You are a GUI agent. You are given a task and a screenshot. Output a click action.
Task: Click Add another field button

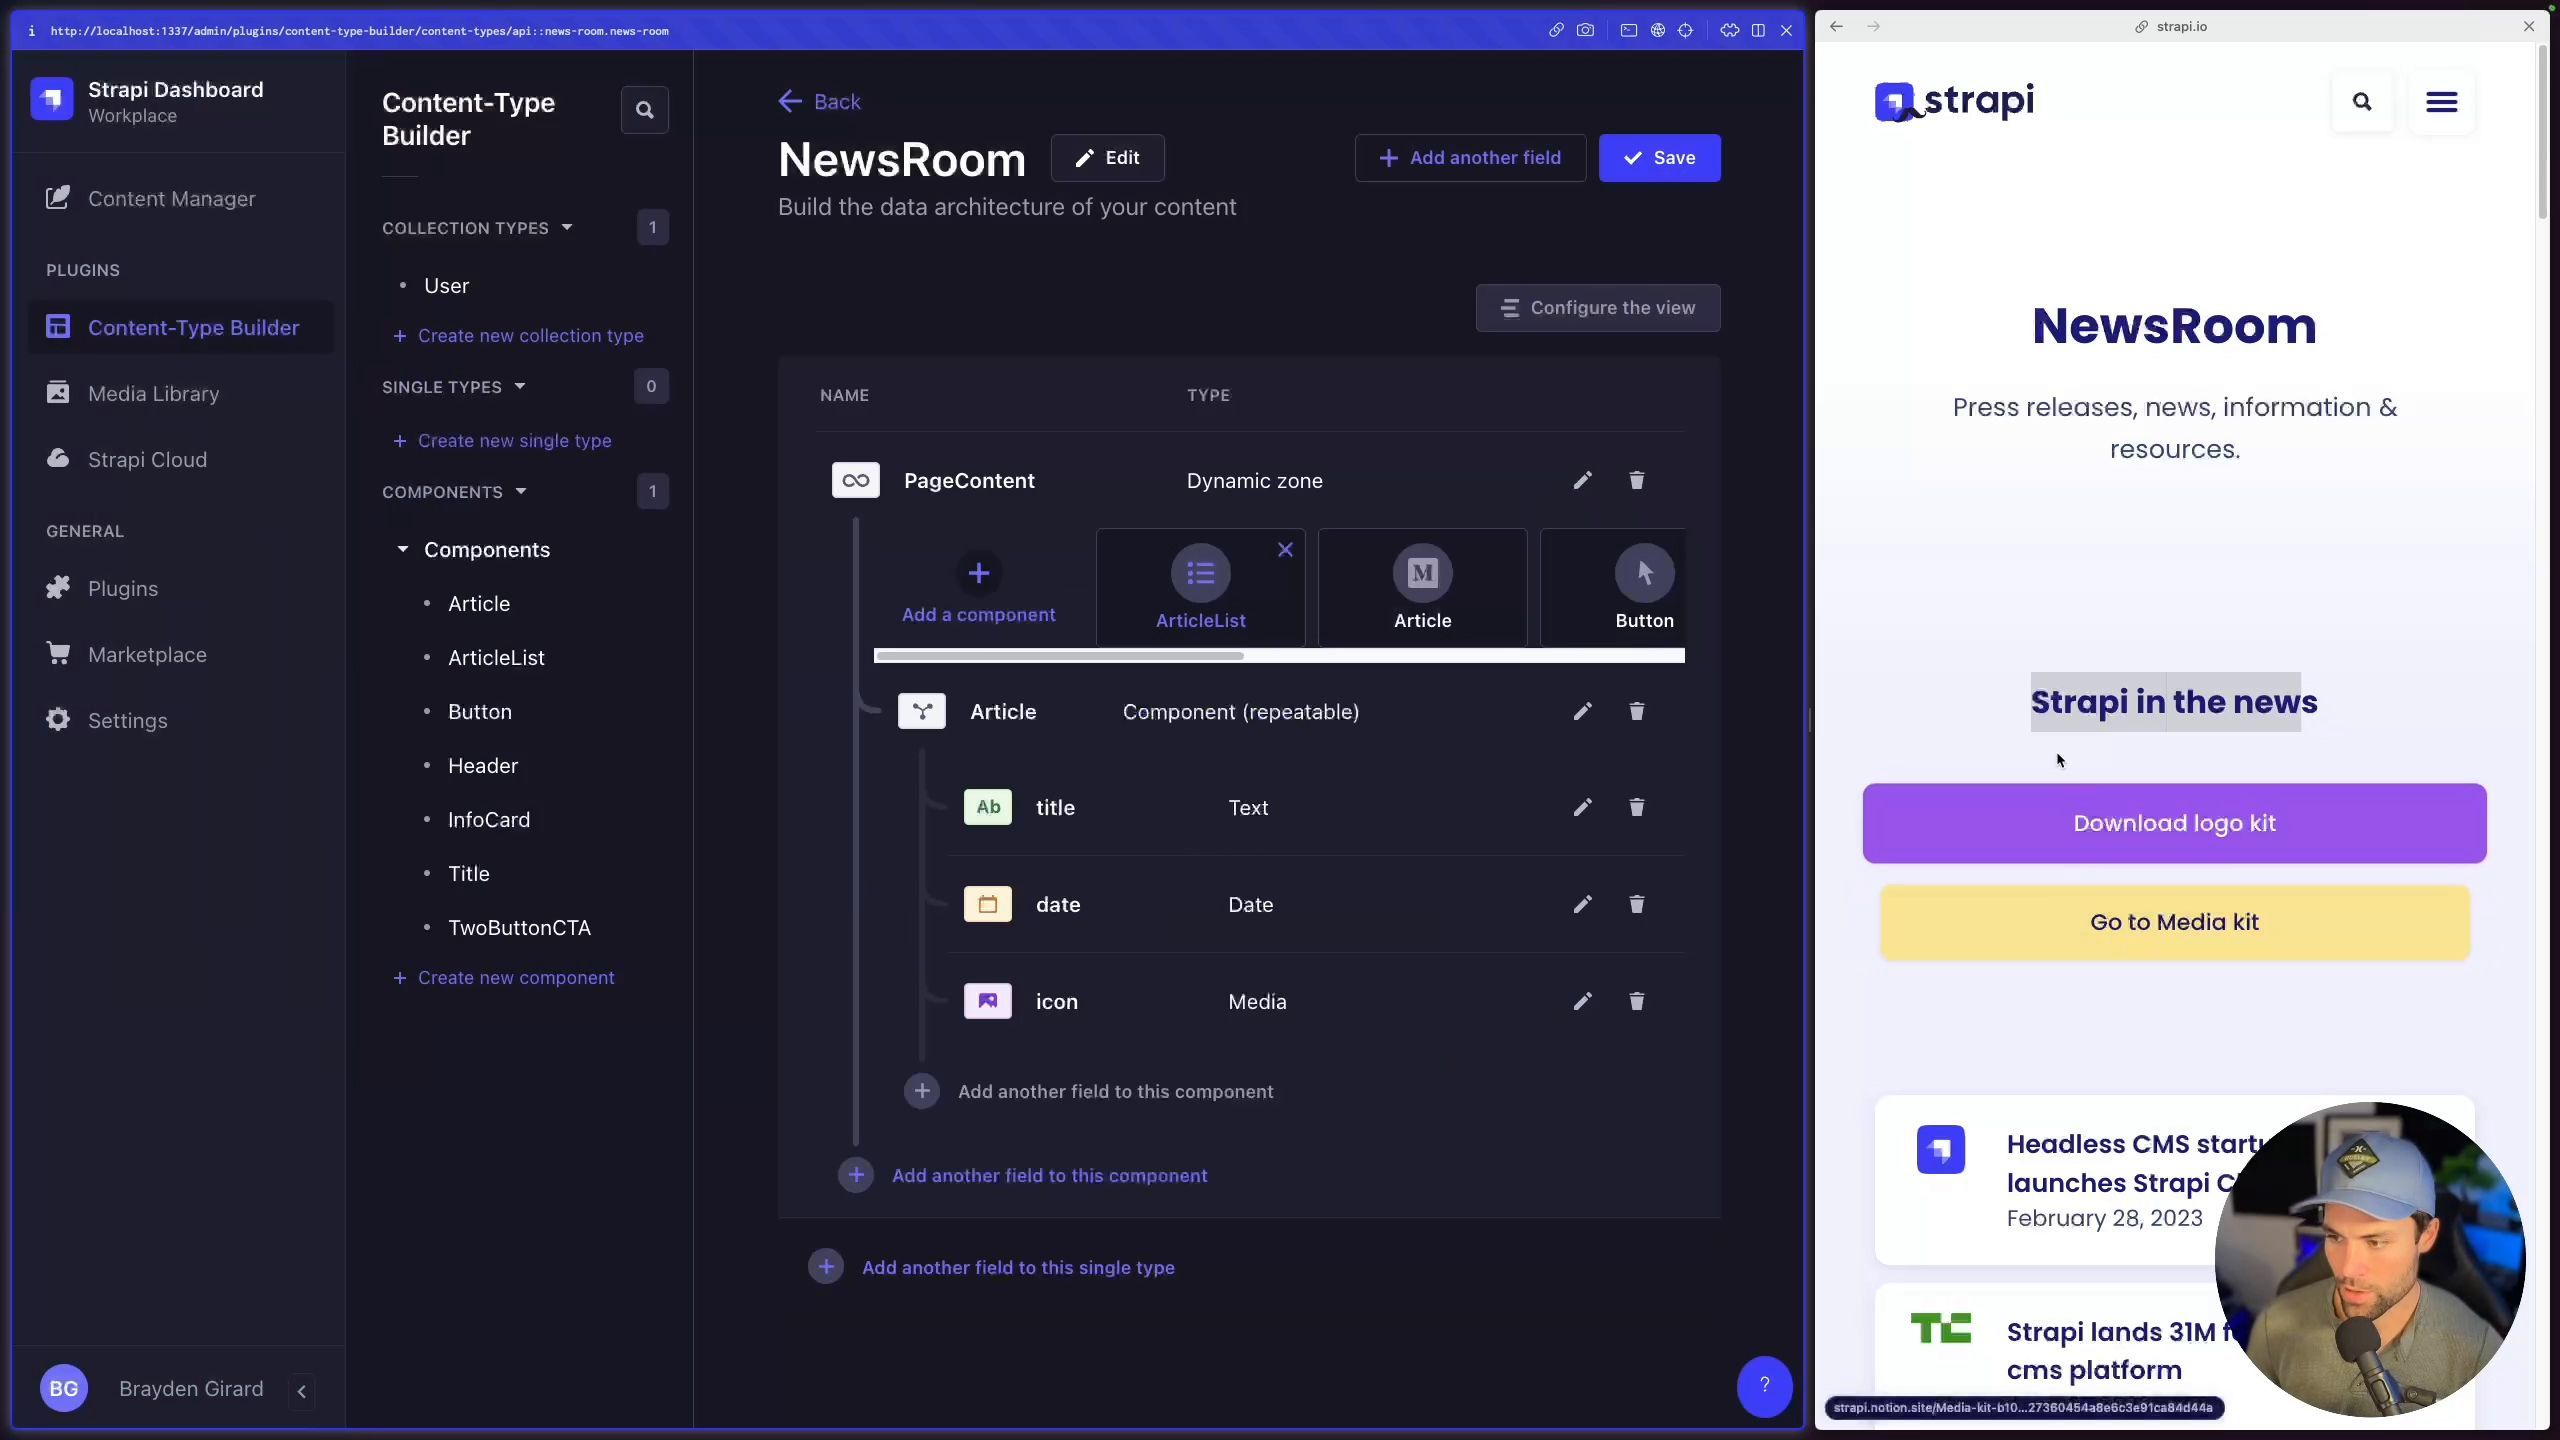point(1470,158)
